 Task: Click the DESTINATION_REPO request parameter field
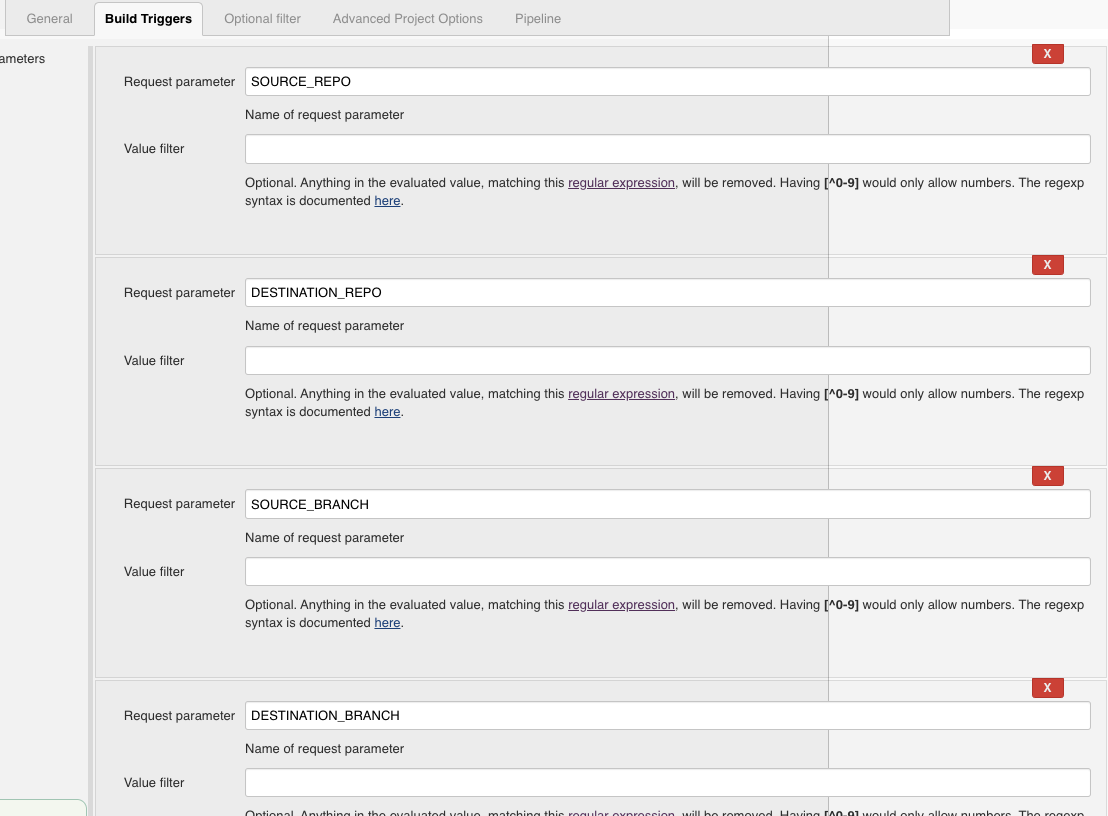pos(667,292)
